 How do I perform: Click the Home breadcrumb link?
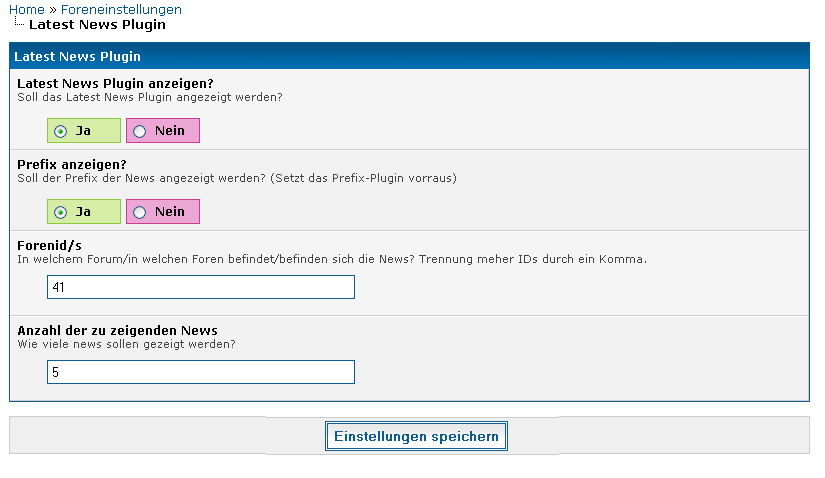point(26,9)
